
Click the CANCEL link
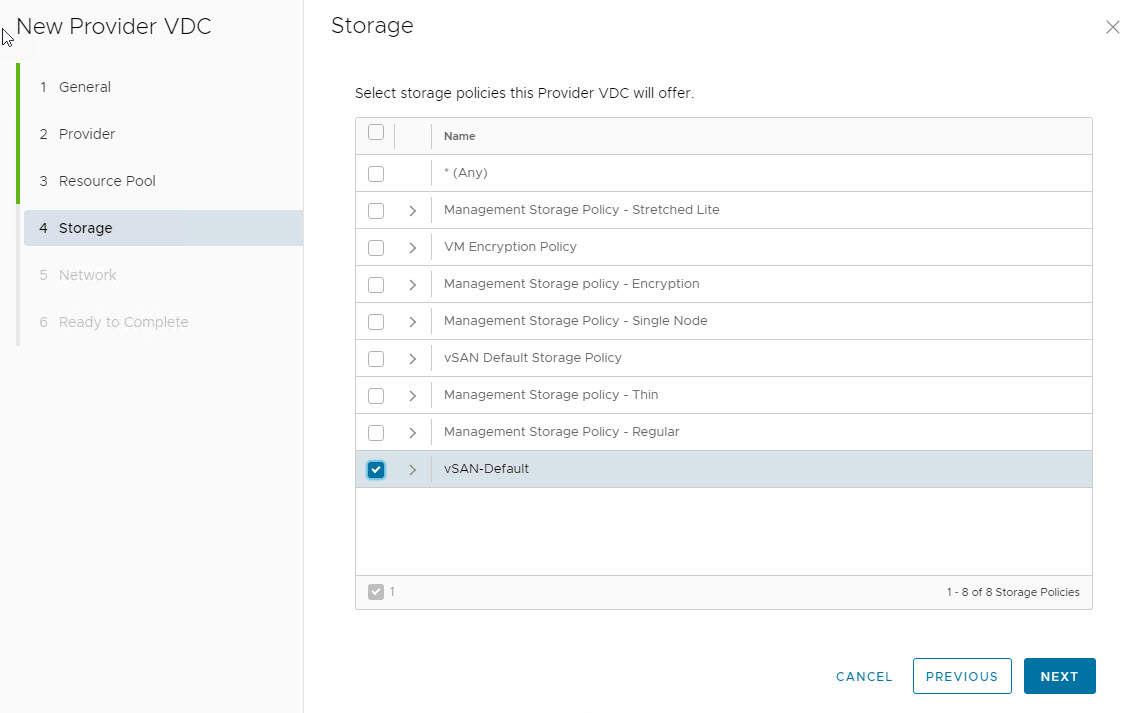tap(864, 676)
